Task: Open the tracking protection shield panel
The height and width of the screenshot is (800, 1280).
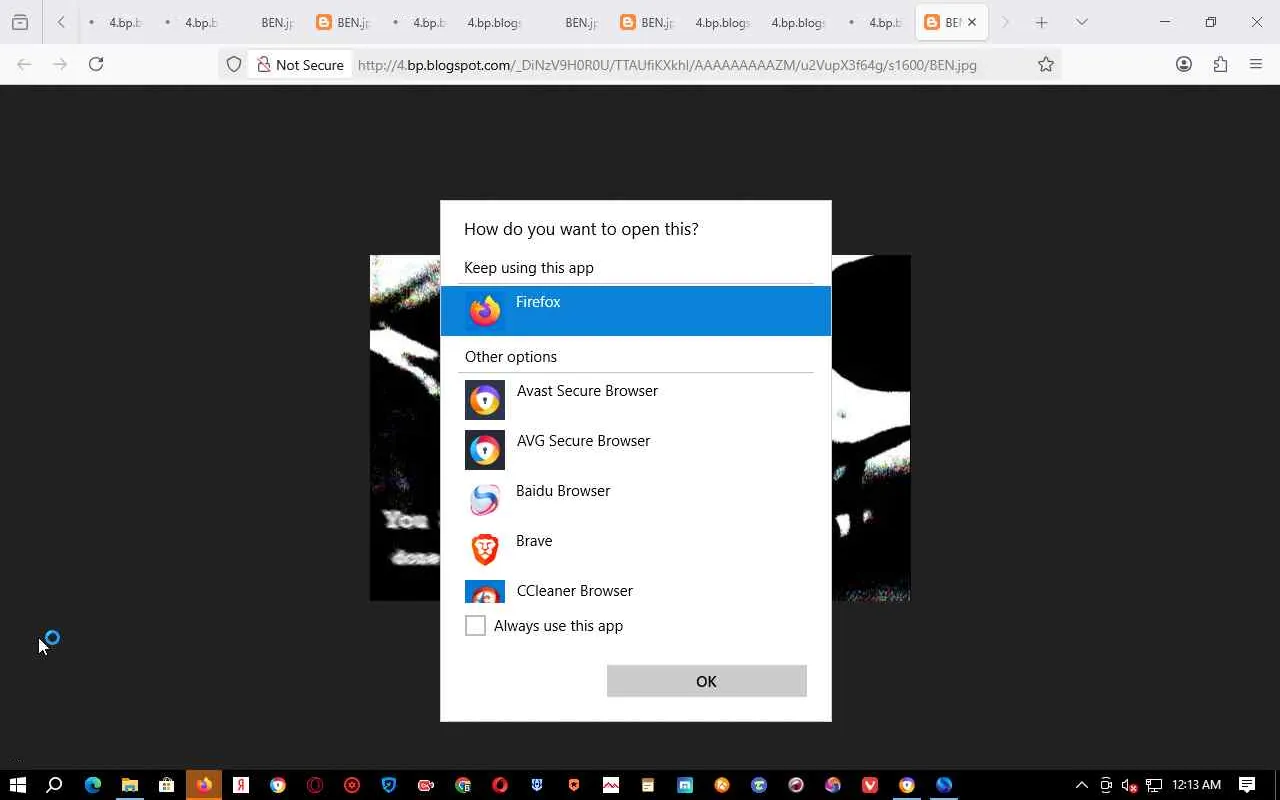Action: [x=234, y=65]
